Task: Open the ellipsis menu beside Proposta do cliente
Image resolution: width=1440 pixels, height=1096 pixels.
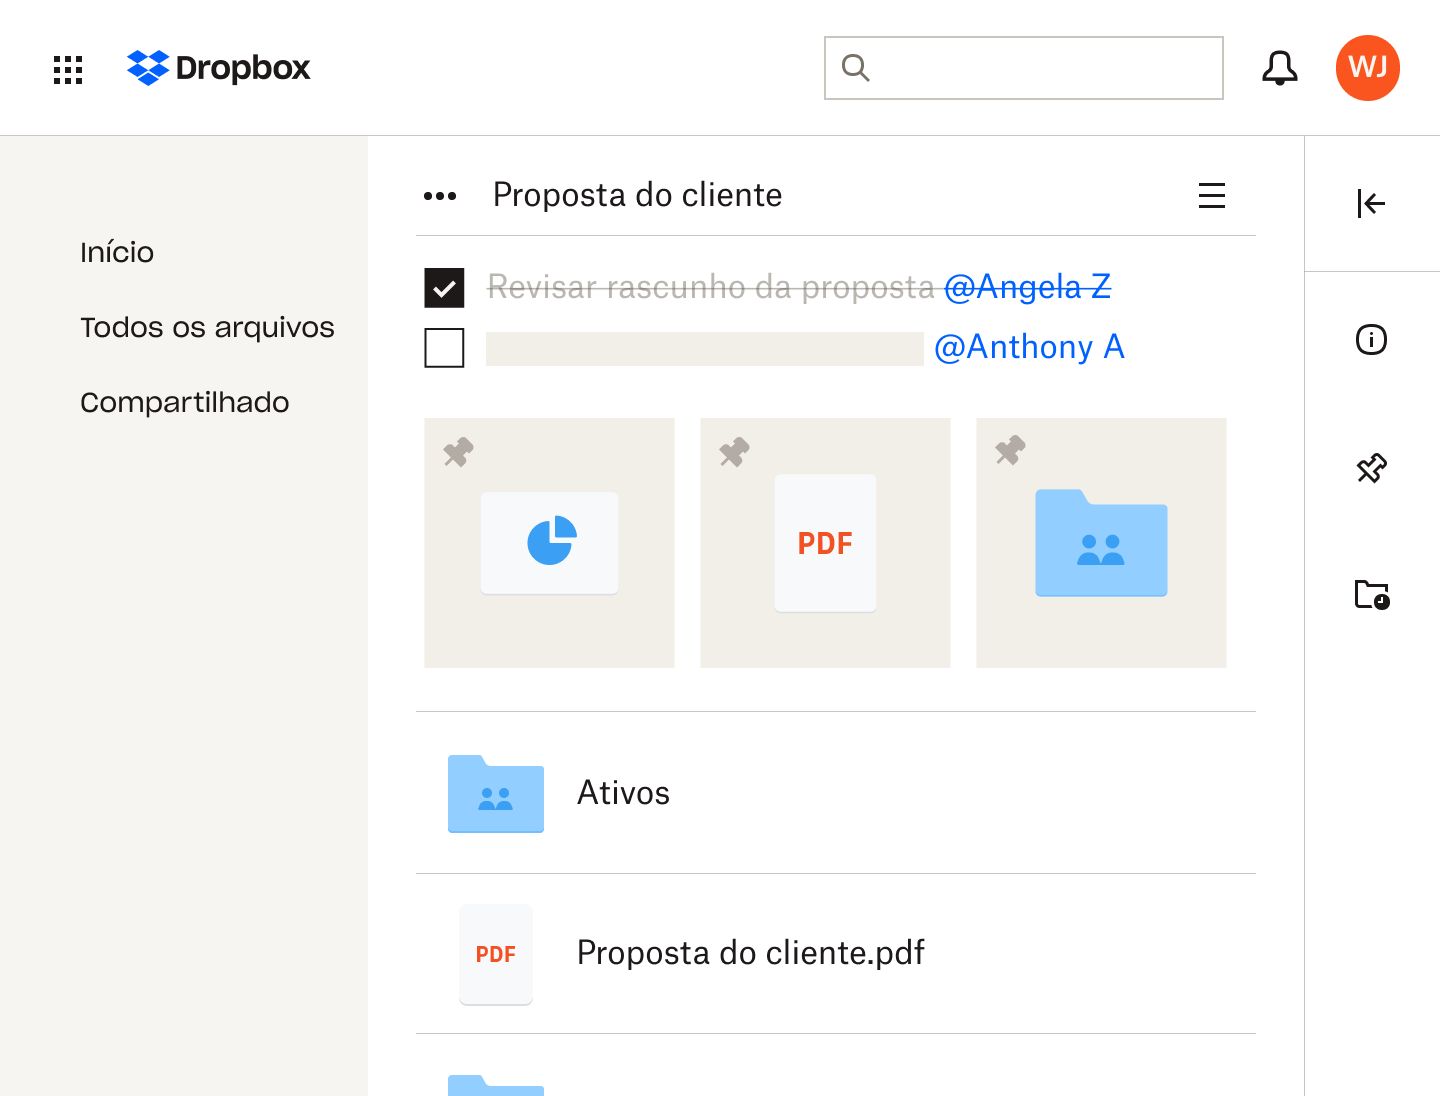Action: (439, 195)
